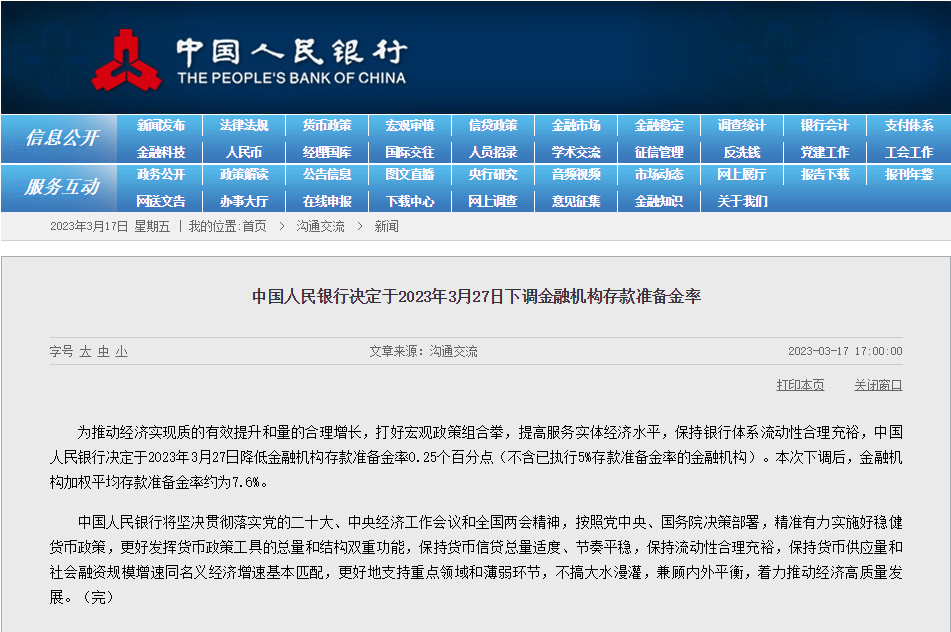Open the 货币政策 navigation item
951x632 pixels.
[327, 126]
